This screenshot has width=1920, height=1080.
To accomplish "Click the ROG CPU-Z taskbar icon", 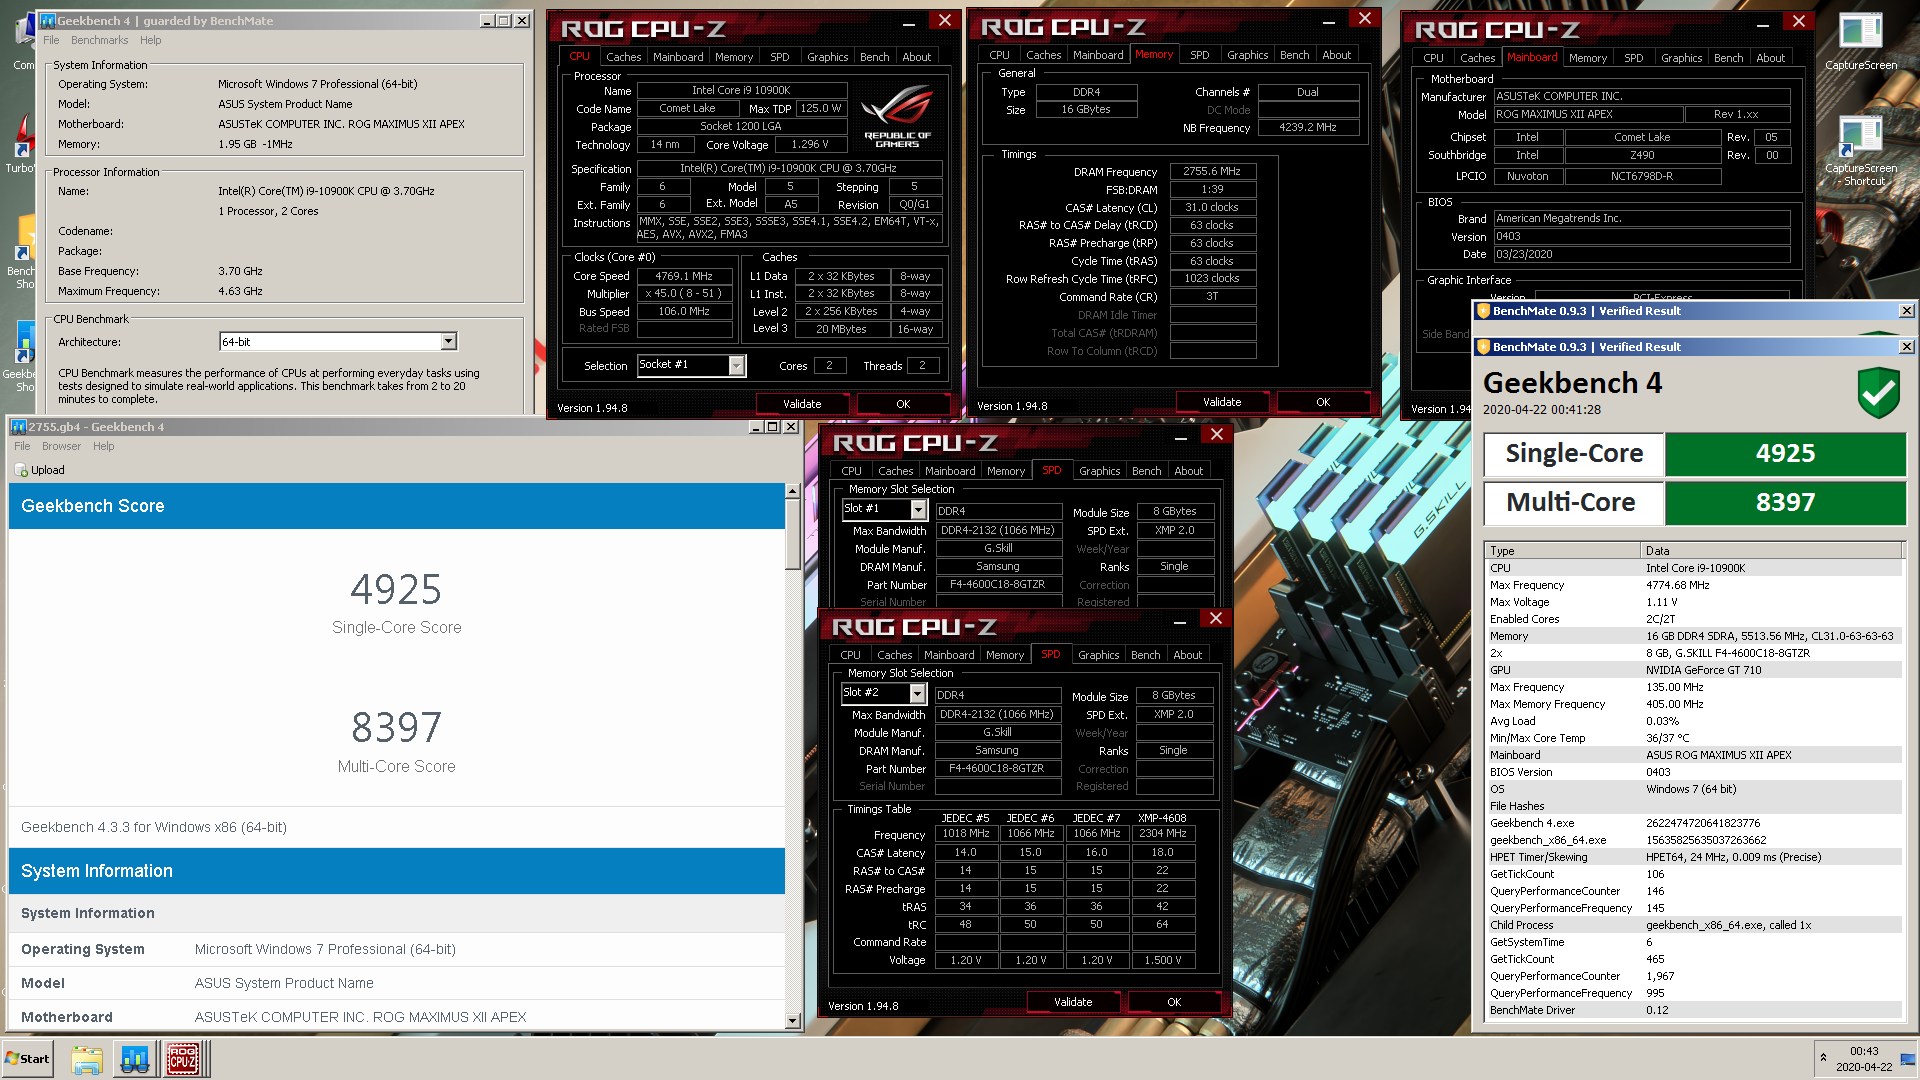I will tap(182, 1058).
